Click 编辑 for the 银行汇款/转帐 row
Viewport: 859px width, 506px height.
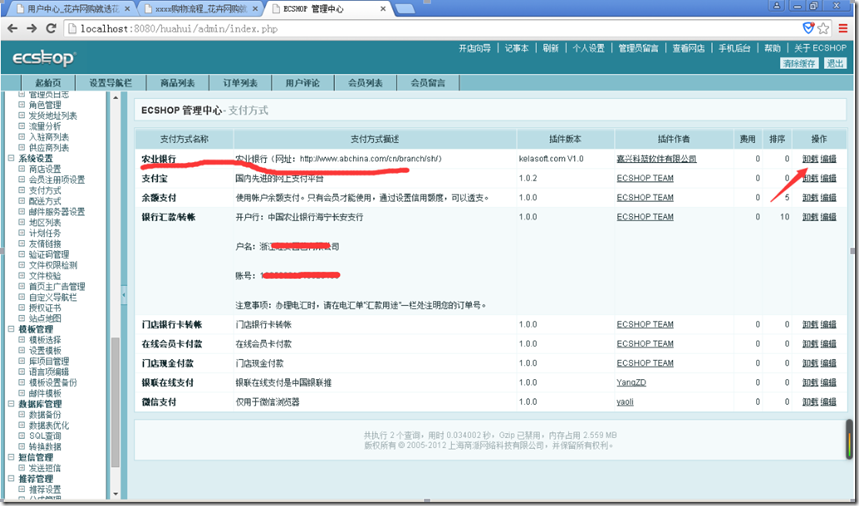(828, 217)
